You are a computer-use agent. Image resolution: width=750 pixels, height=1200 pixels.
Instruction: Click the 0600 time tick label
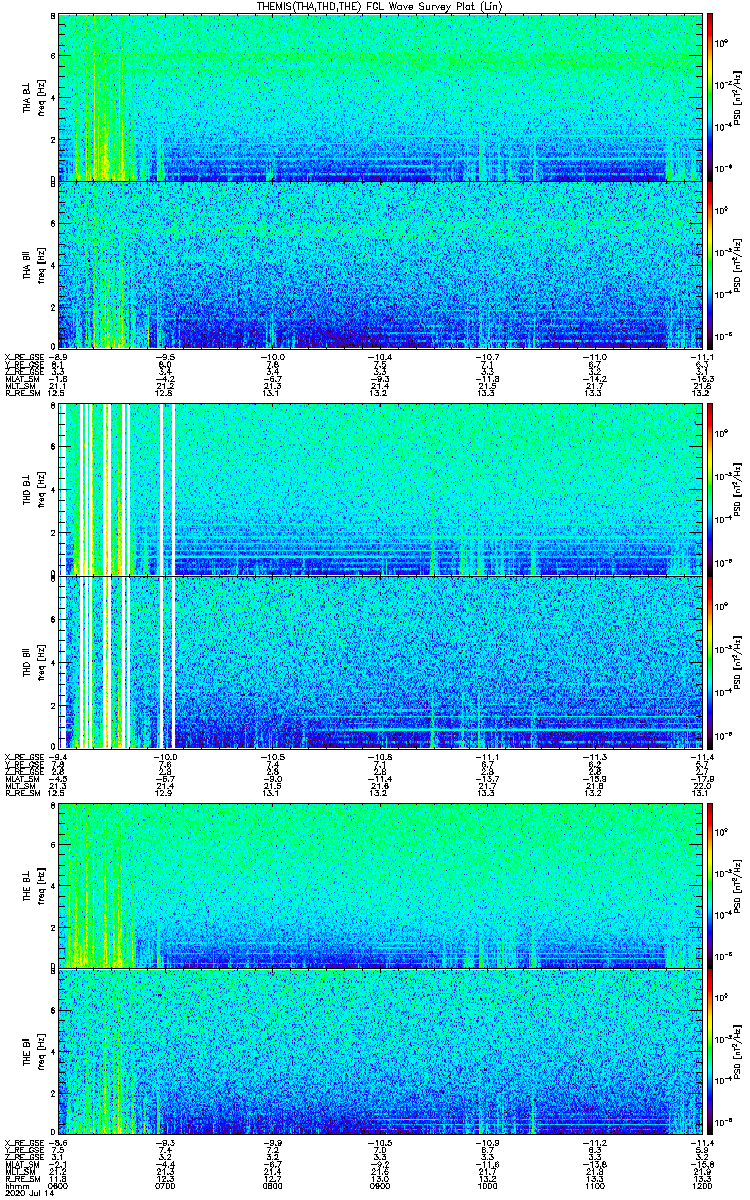click(59, 1185)
